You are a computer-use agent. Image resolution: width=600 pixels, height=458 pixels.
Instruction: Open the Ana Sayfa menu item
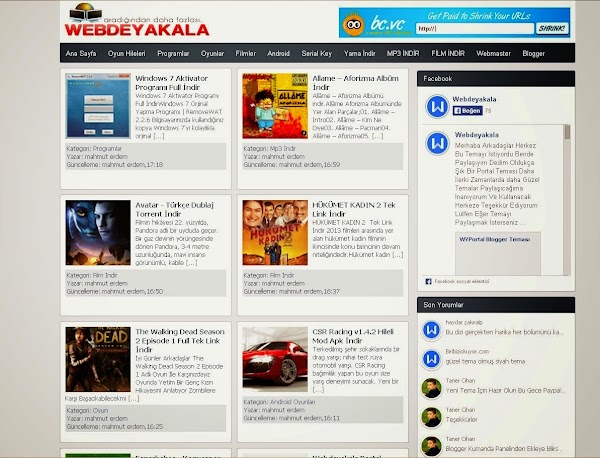81,54
